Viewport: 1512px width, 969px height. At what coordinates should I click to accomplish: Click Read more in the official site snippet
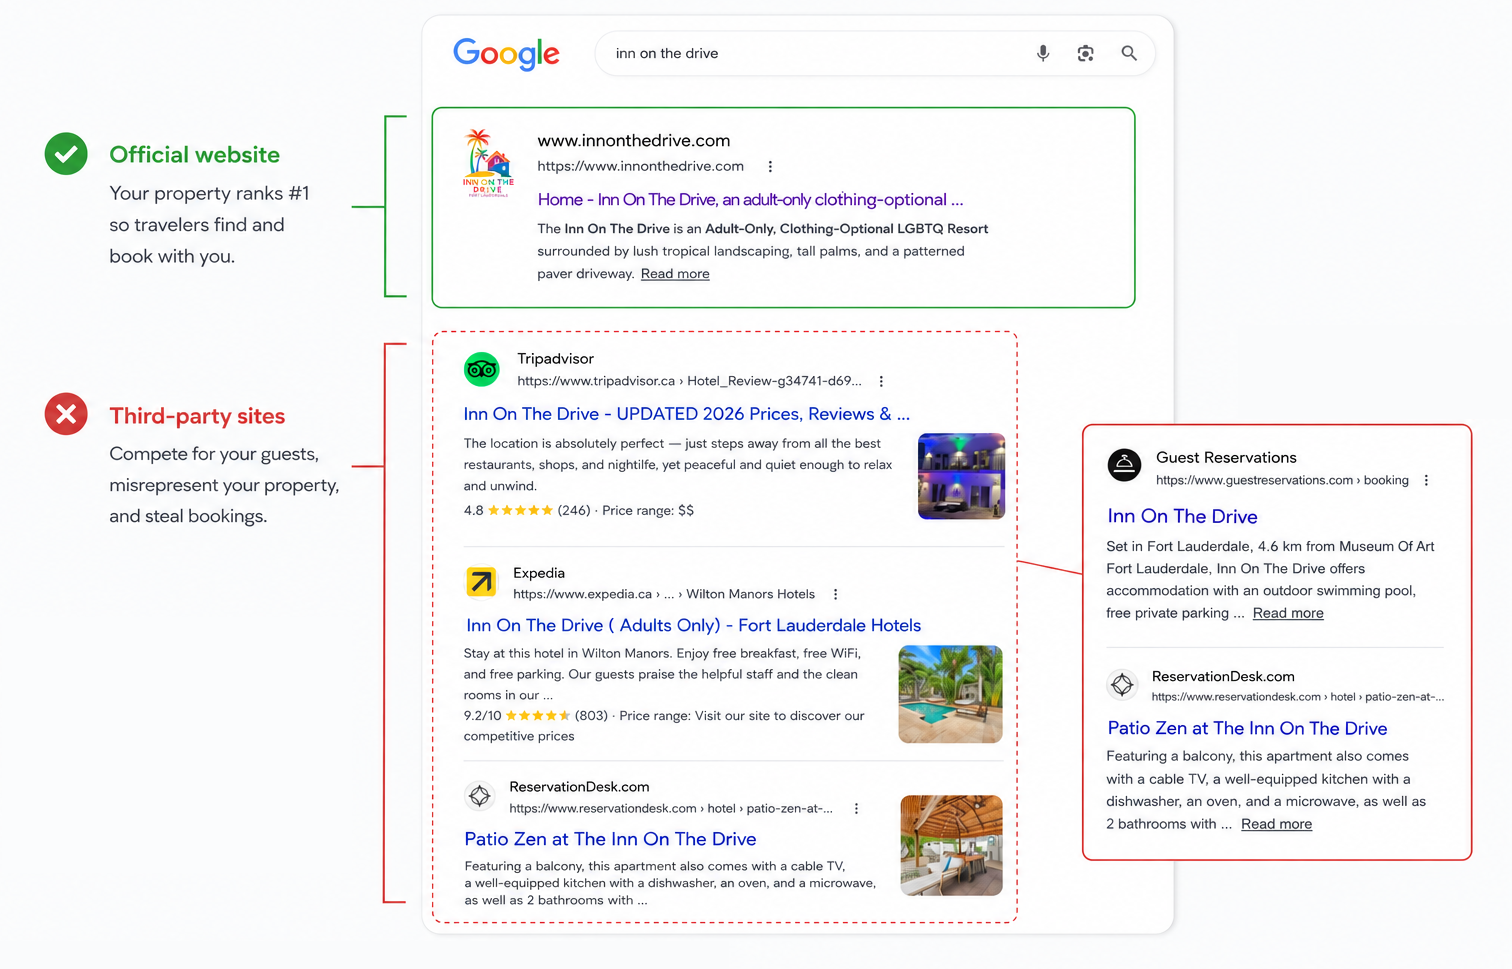pos(675,274)
